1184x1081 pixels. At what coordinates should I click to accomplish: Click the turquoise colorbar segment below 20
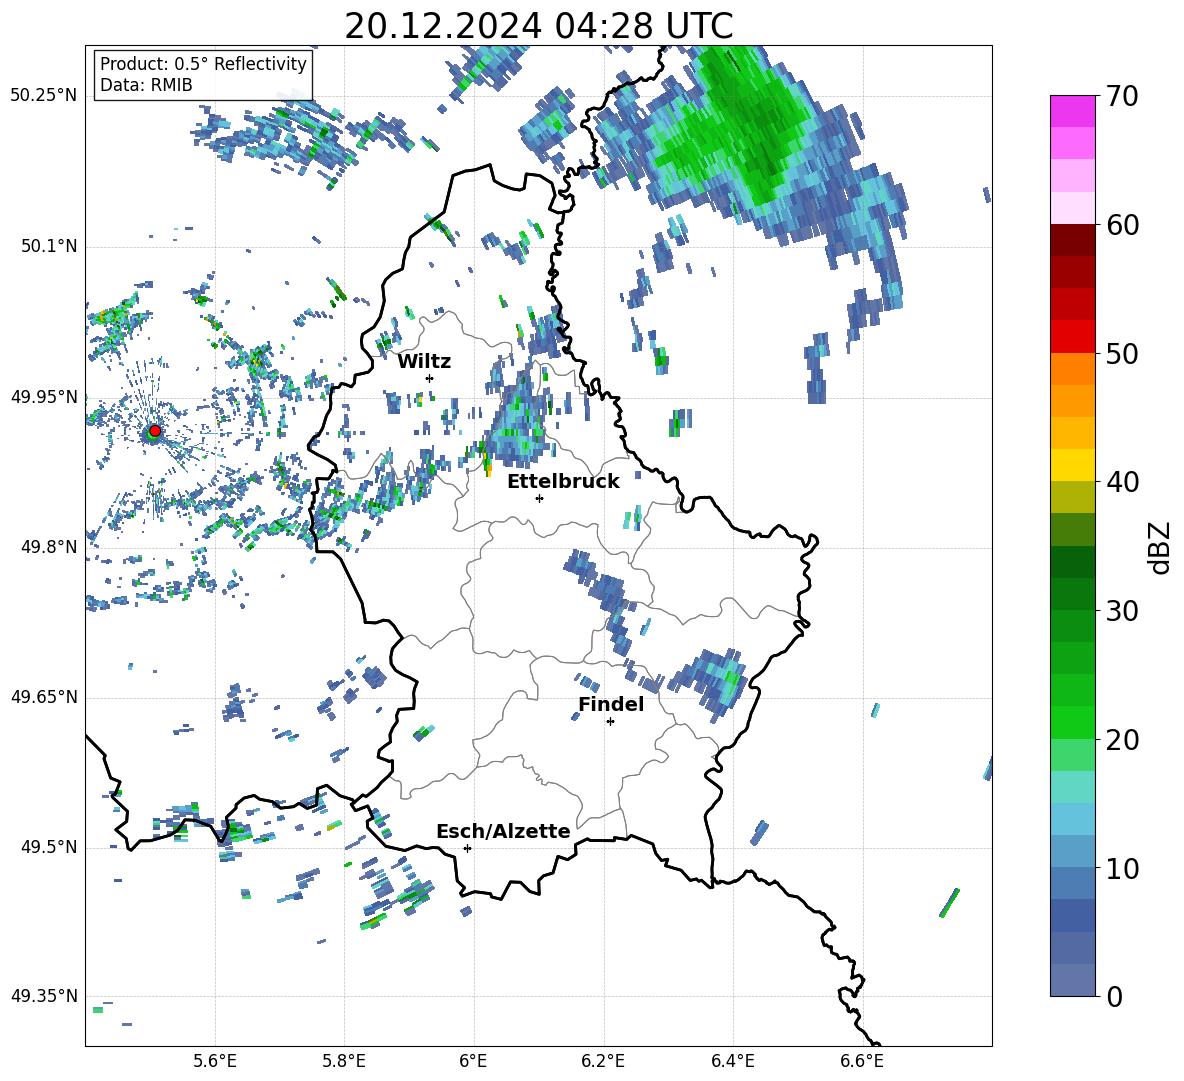[x=1073, y=787]
